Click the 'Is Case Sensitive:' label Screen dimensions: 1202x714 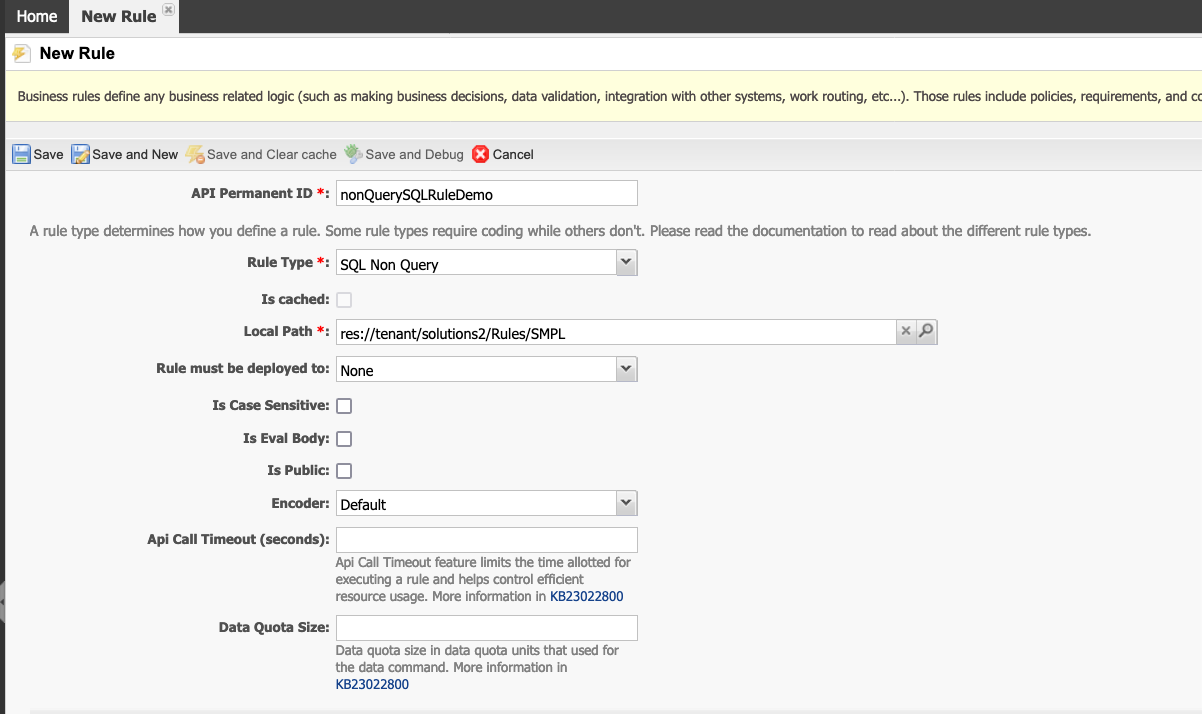pos(271,405)
